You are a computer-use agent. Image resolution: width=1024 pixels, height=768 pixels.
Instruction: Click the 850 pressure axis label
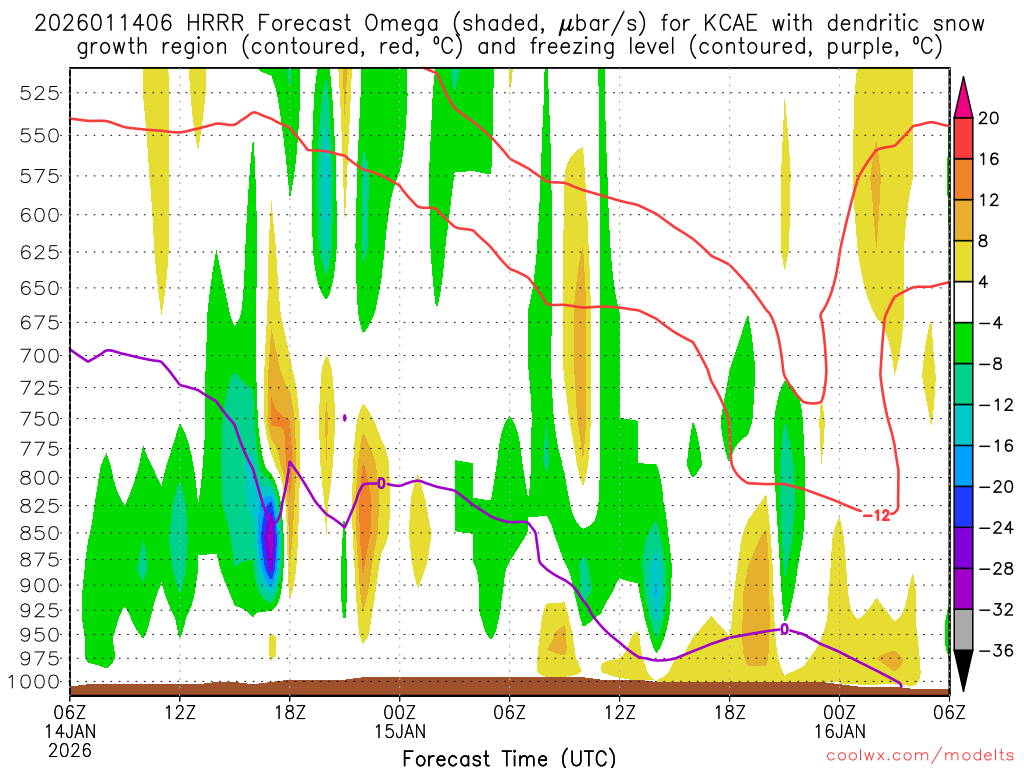(x=39, y=534)
